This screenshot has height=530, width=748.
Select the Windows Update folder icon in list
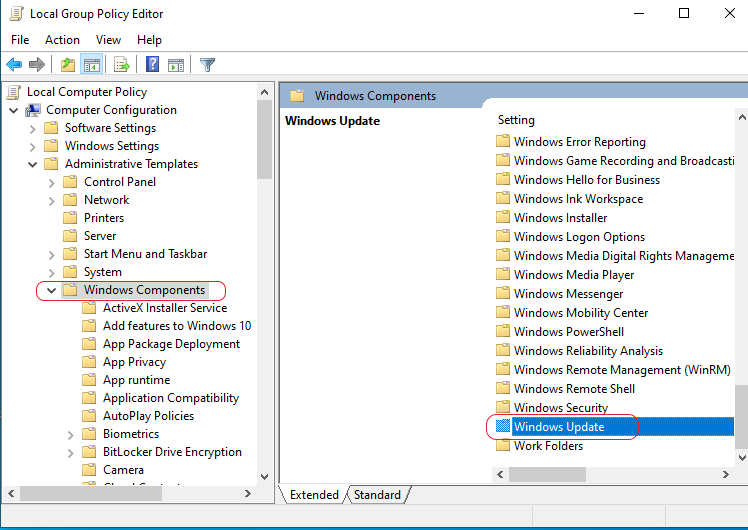pyautogui.click(x=503, y=426)
